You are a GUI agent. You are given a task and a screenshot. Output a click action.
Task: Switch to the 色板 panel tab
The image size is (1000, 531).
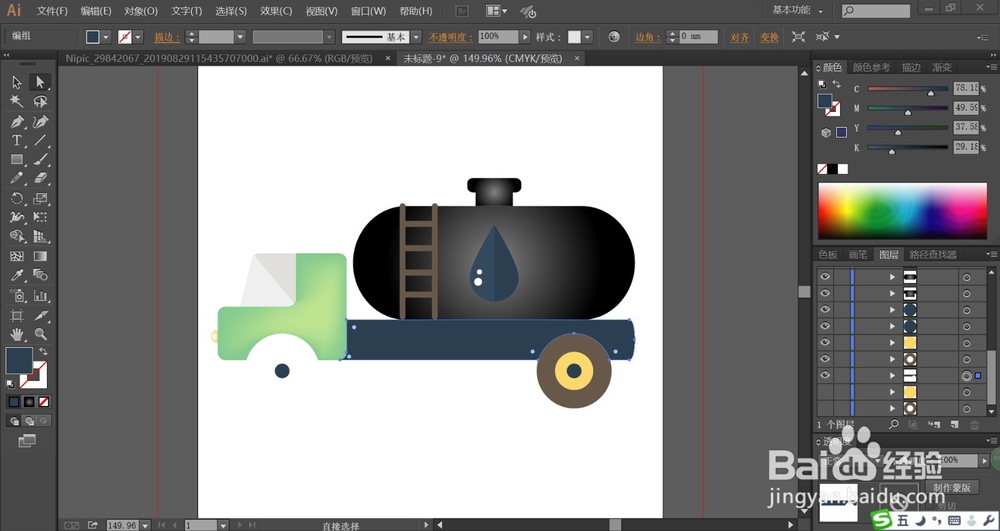(x=828, y=254)
